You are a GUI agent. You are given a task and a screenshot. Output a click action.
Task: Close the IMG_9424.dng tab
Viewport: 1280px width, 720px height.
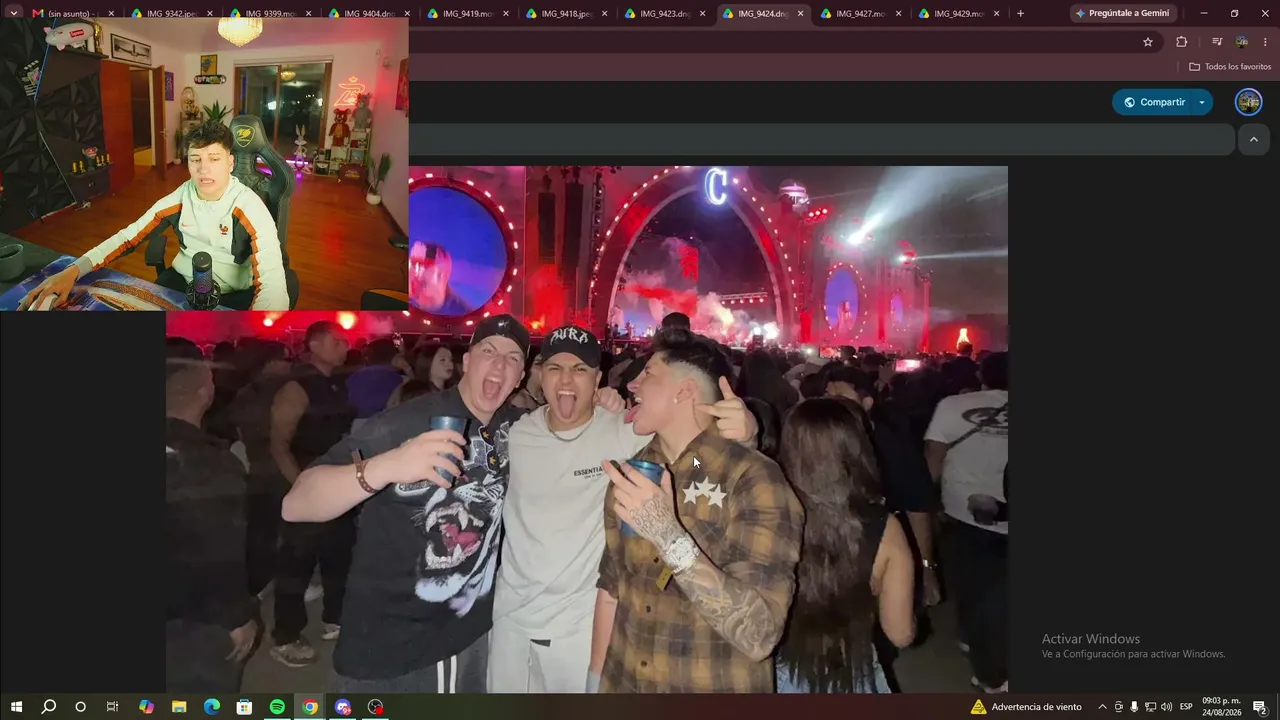click(x=800, y=14)
